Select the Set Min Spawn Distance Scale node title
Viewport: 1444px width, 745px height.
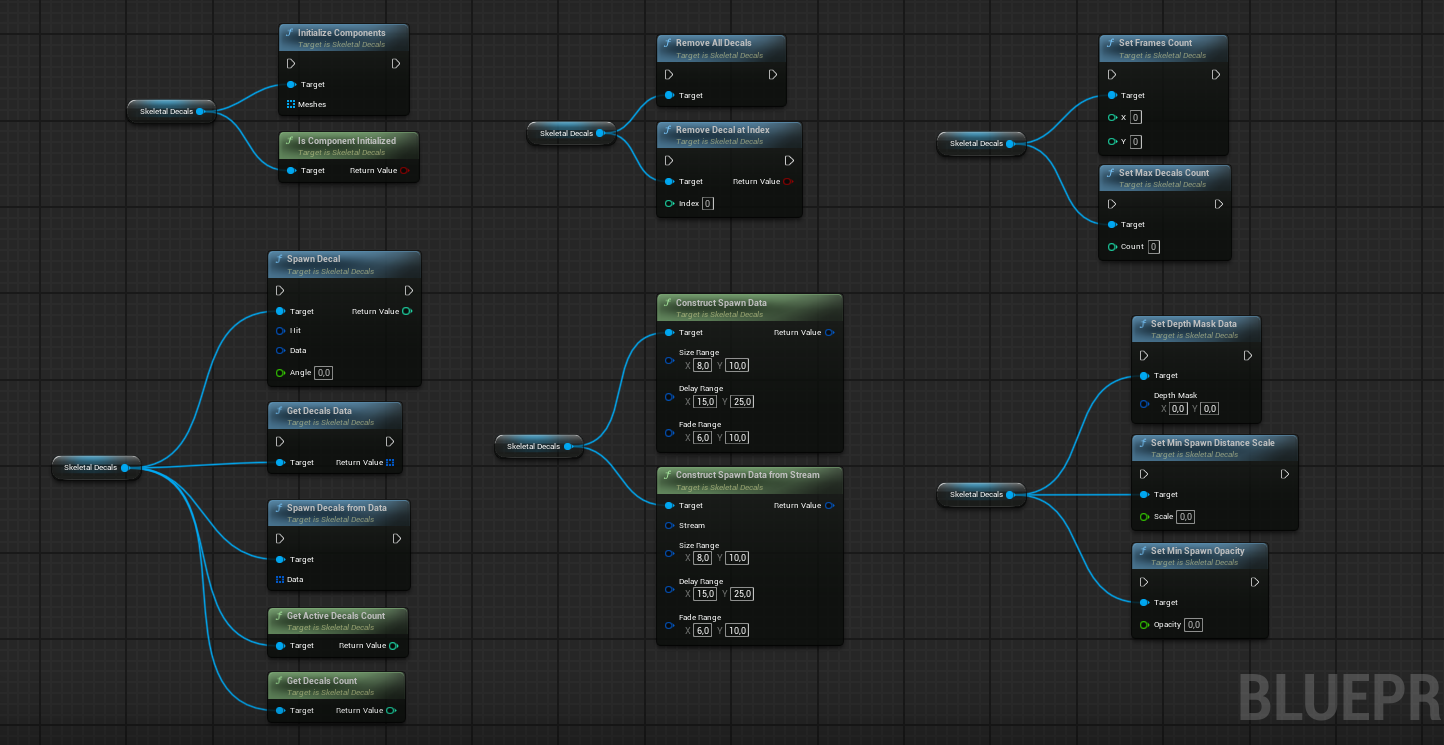coord(1212,443)
